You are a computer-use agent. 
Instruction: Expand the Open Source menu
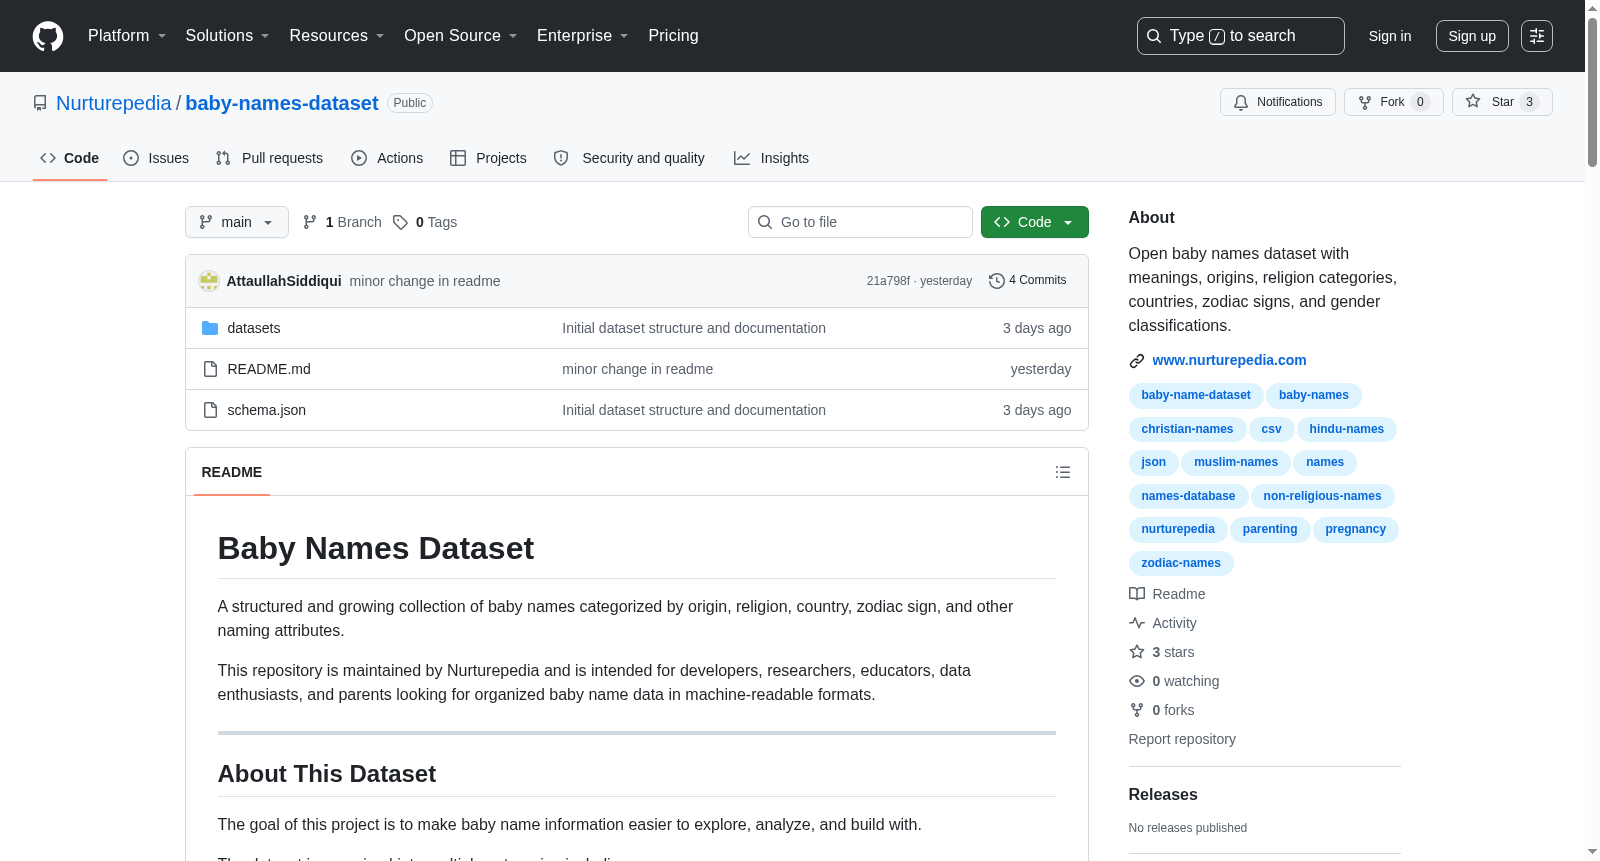click(x=461, y=36)
